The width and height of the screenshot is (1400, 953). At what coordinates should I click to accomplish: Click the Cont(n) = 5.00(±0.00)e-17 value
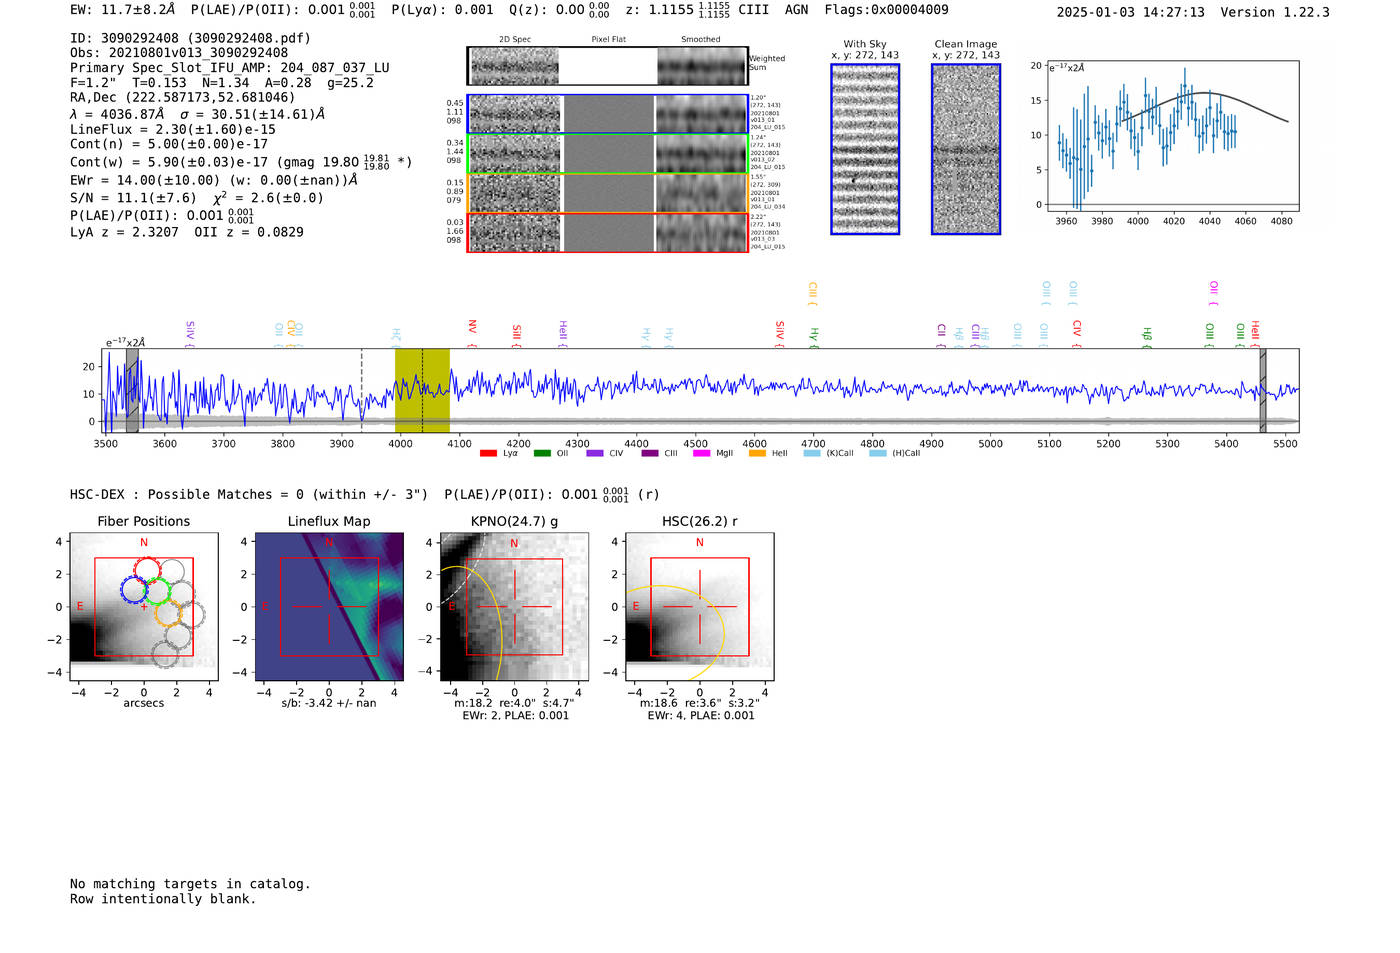pyautogui.click(x=169, y=144)
